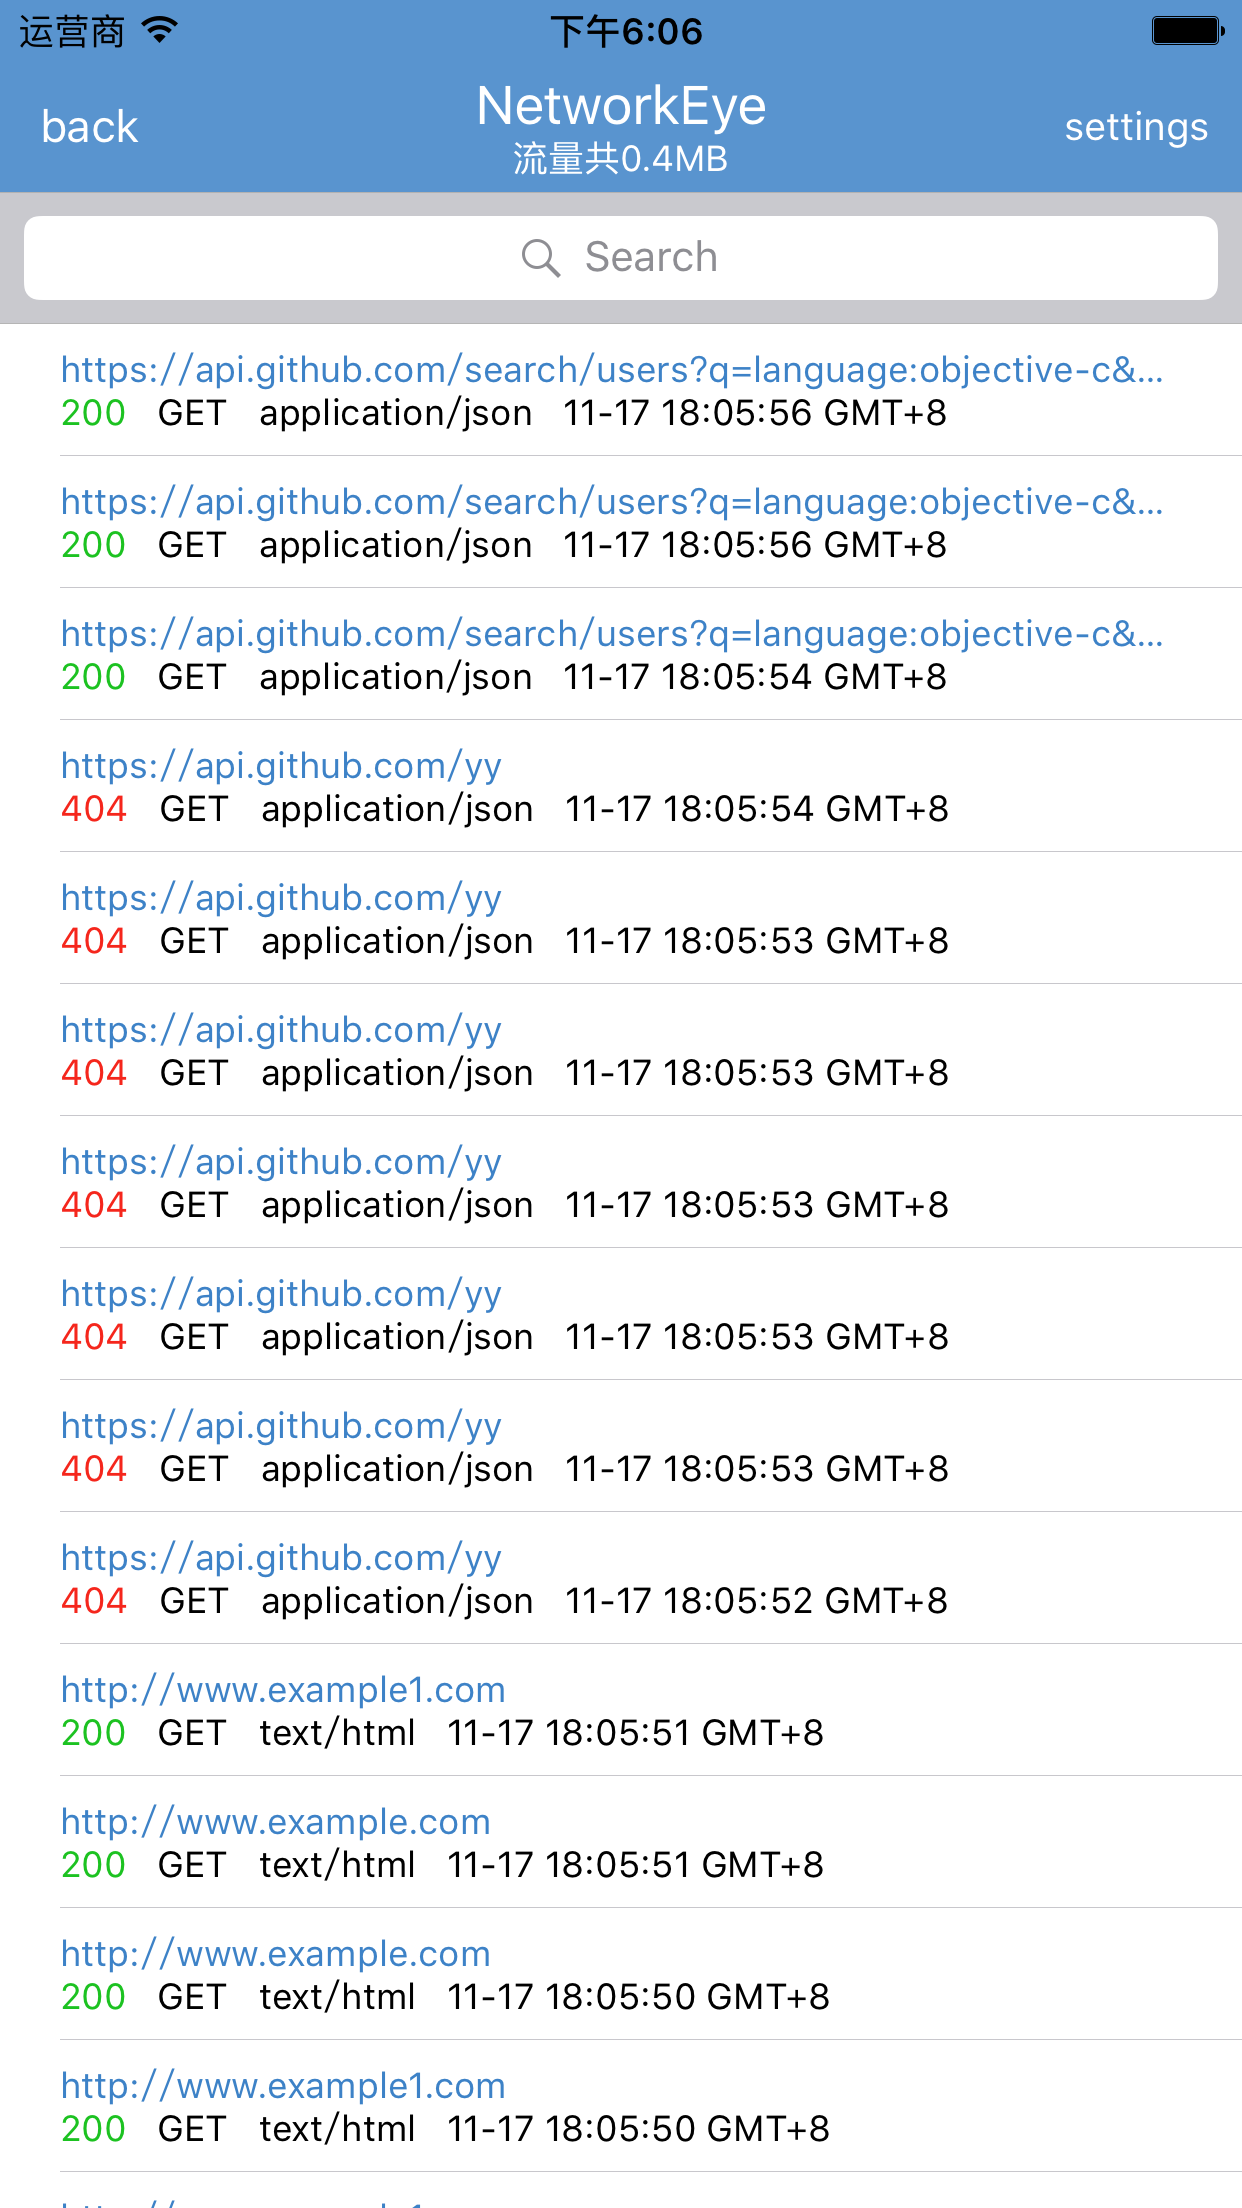The height and width of the screenshot is (2208, 1242).
Task: Click the magnifying glass search icon
Action: coord(540,258)
